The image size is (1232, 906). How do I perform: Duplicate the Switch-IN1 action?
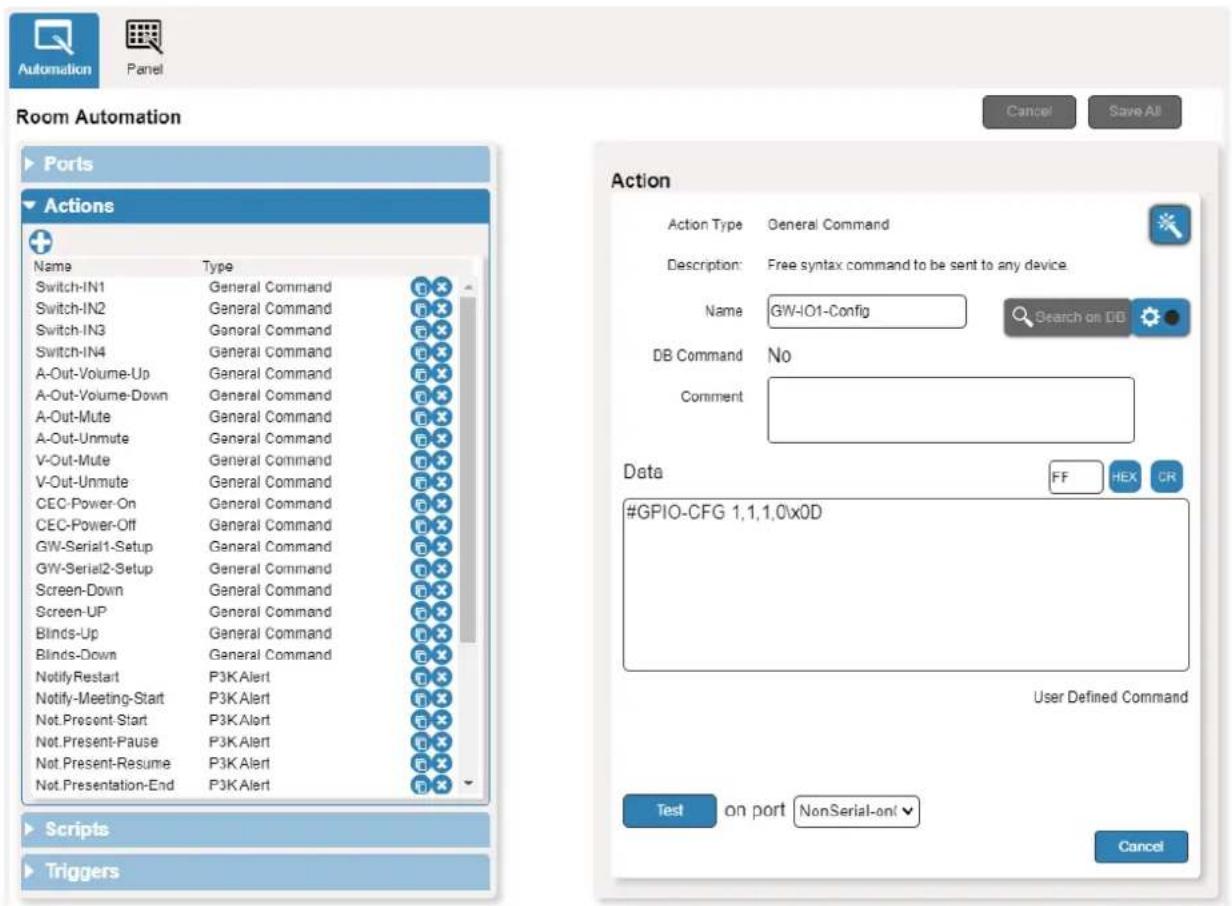[x=421, y=287]
